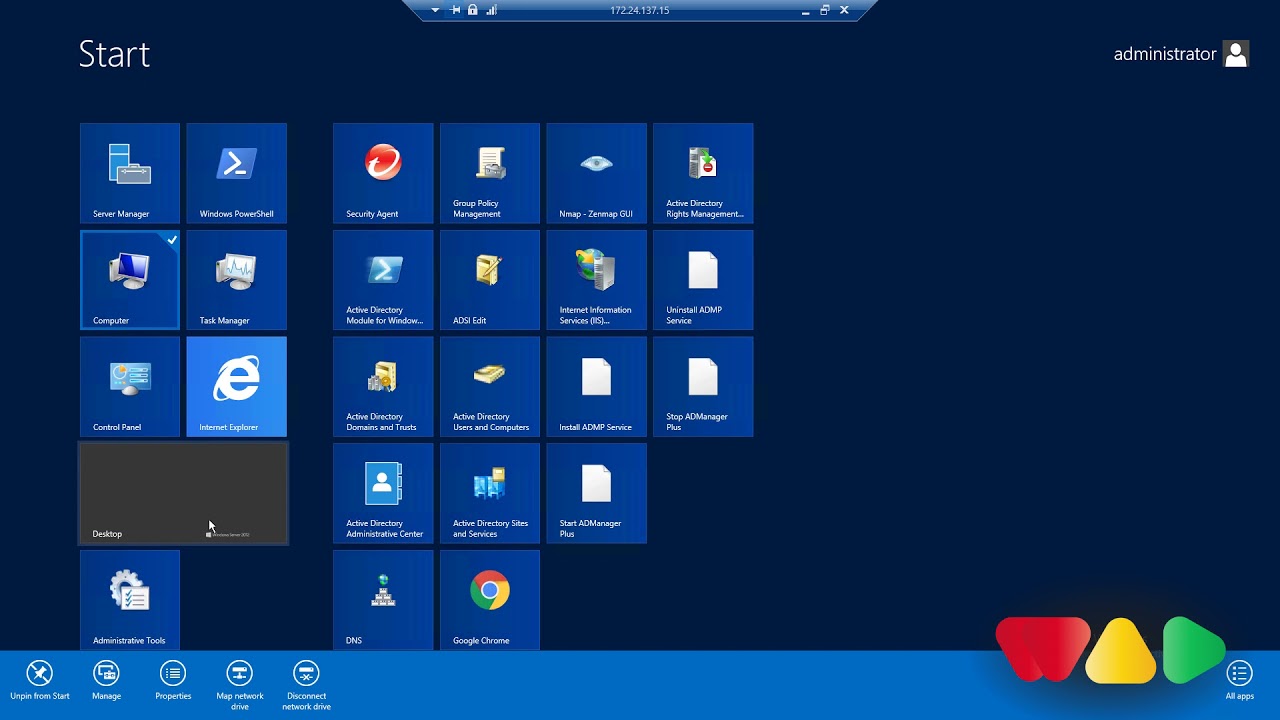
Task: Open Active Directory Administrative Center tile
Action: pos(383,493)
